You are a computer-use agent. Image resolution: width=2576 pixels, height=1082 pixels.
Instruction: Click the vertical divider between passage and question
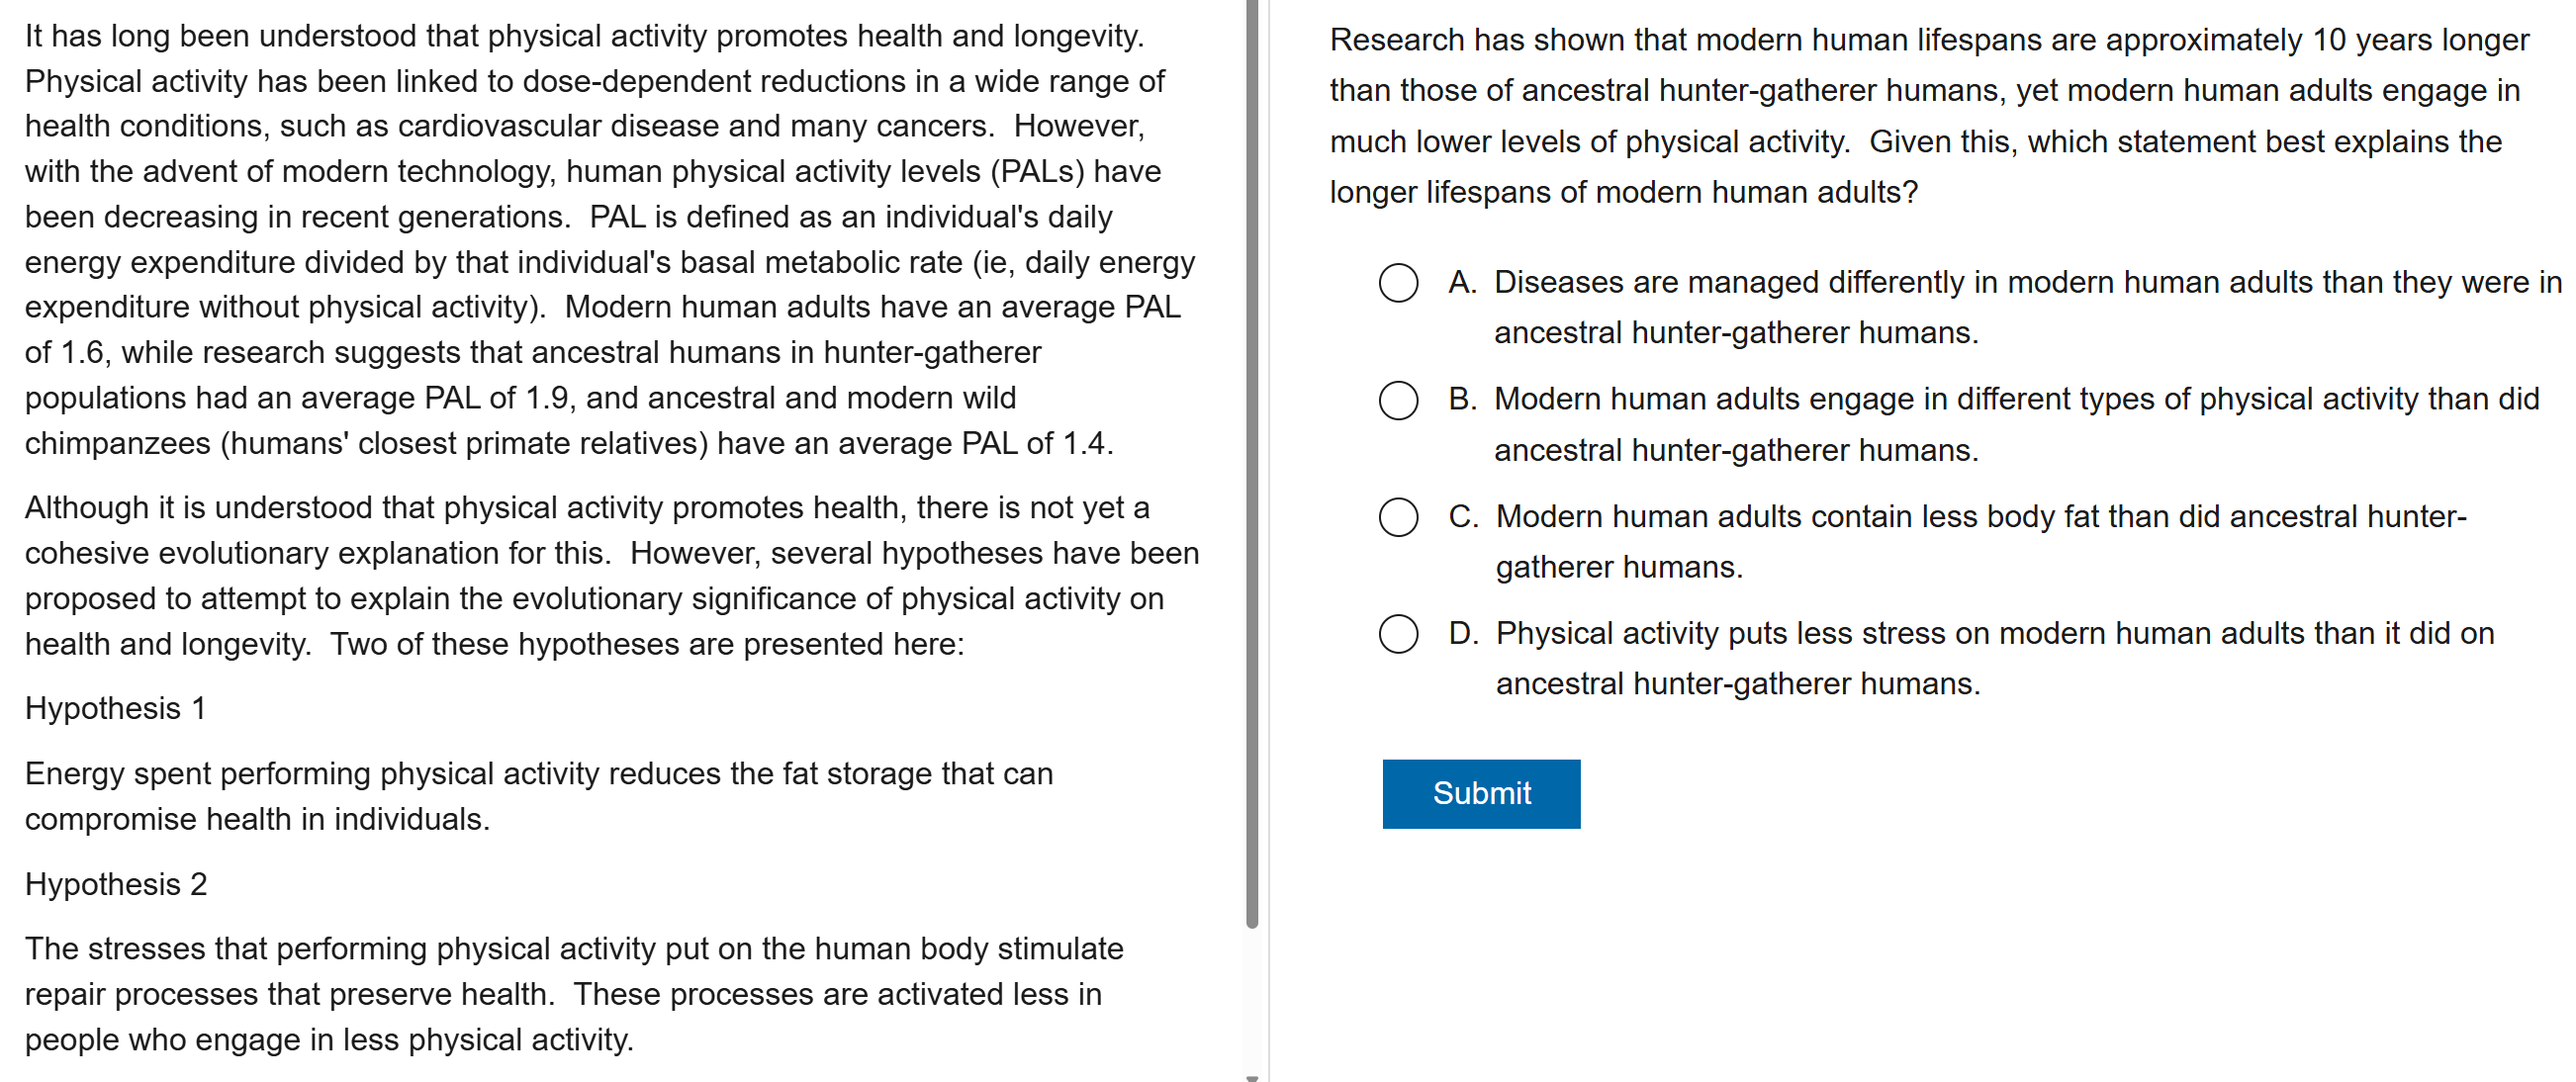coord(1269,540)
